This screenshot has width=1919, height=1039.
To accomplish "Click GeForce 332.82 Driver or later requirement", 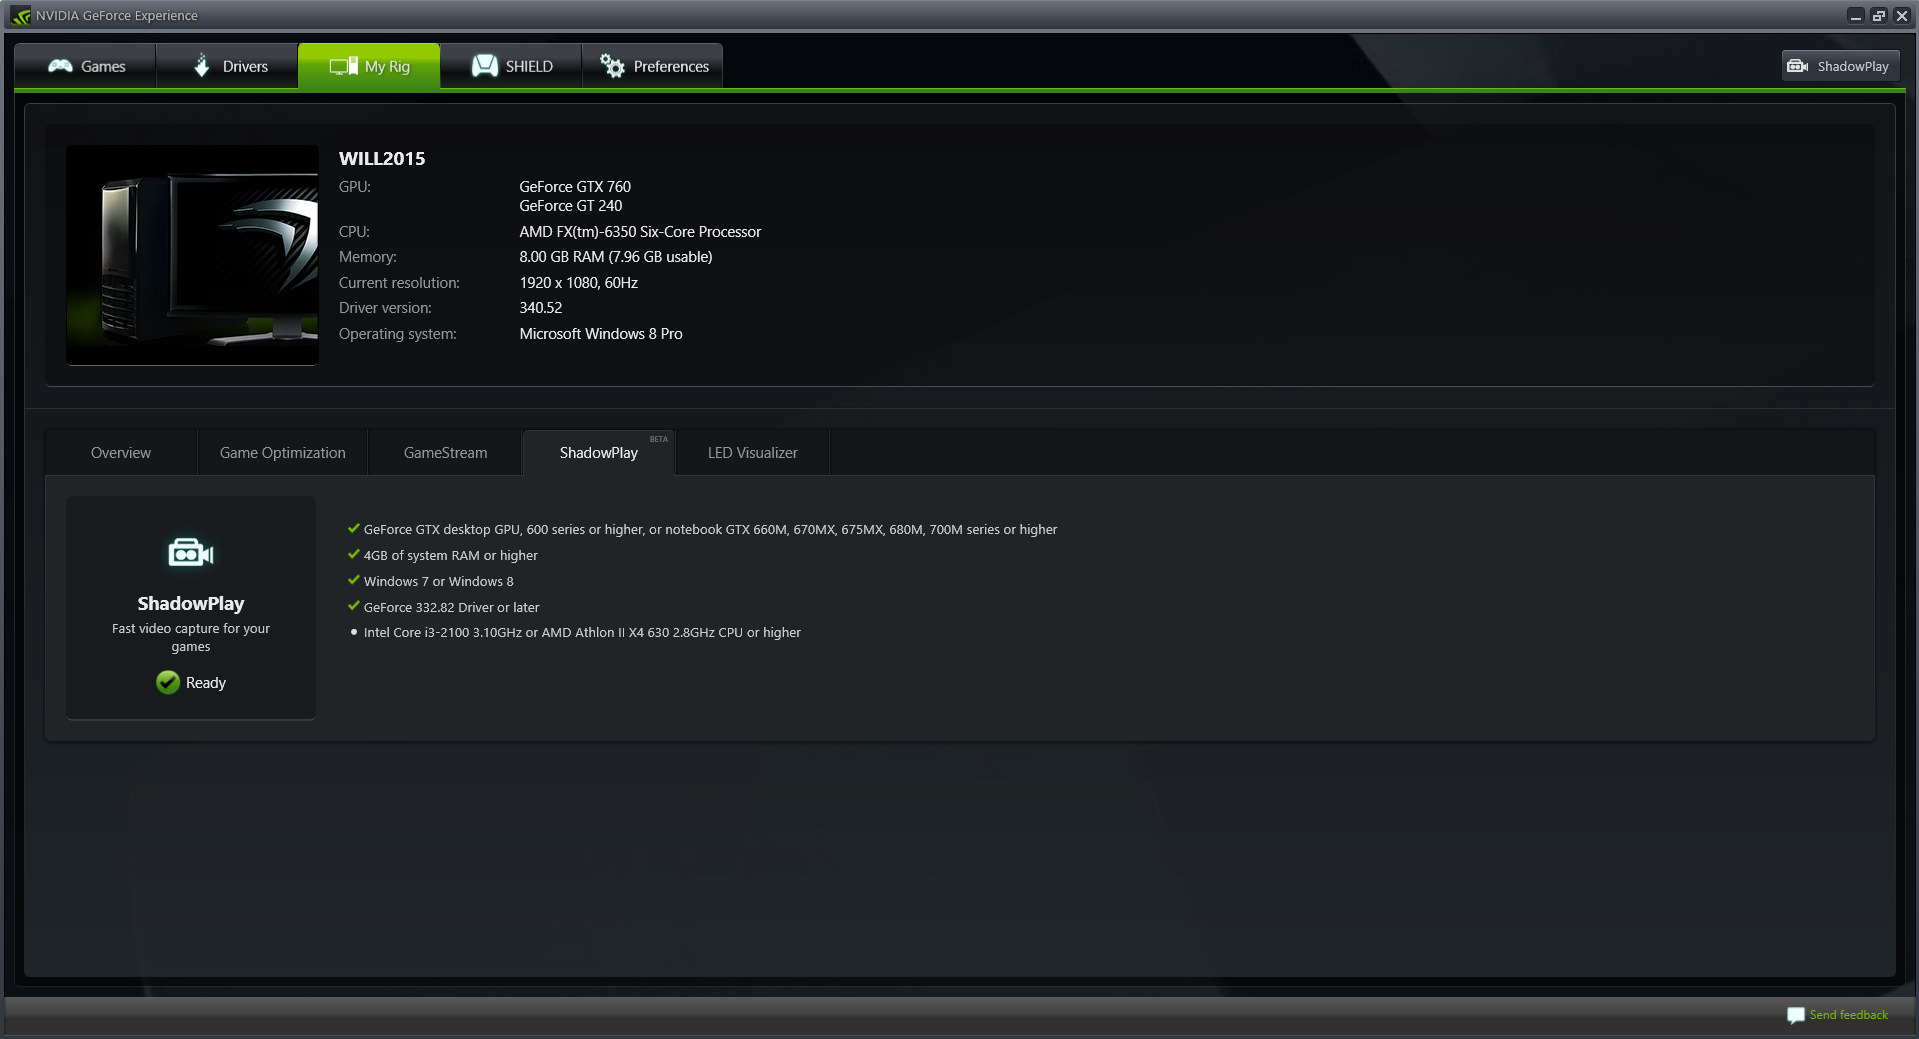I will 452,608.
